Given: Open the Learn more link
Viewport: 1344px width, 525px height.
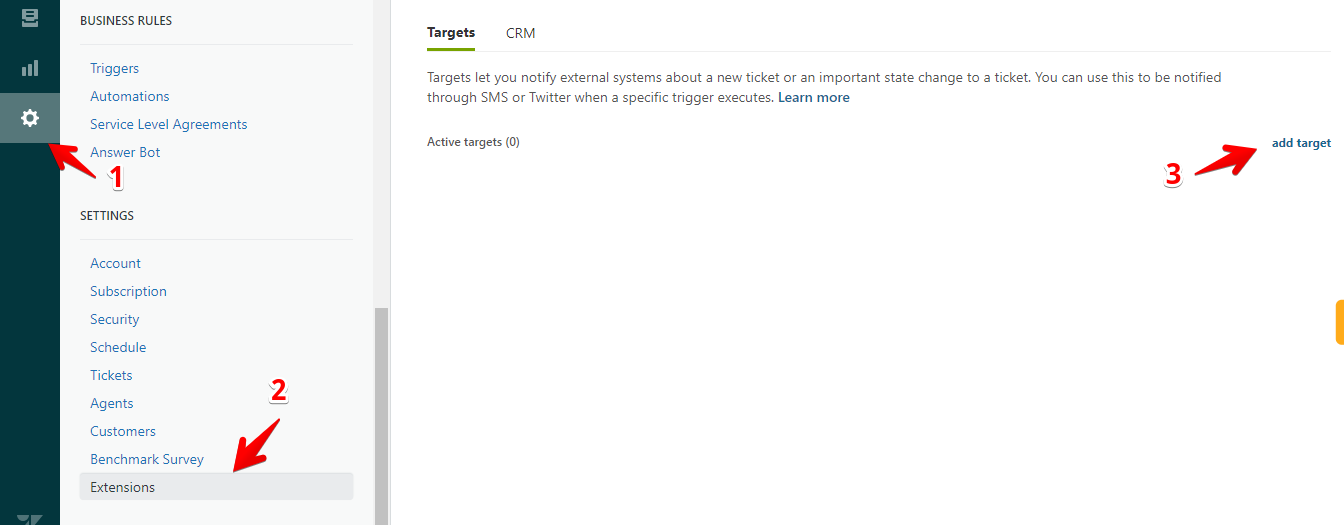Looking at the screenshot, I should pyautogui.click(x=813, y=97).
